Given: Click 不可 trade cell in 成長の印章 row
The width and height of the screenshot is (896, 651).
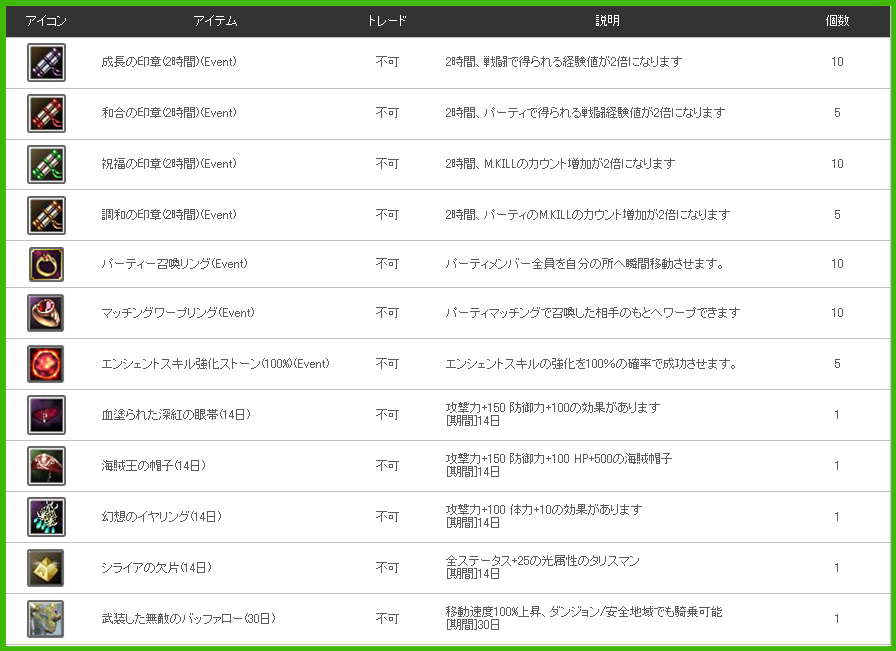Looking at the screenshot, I should [387, 62].
